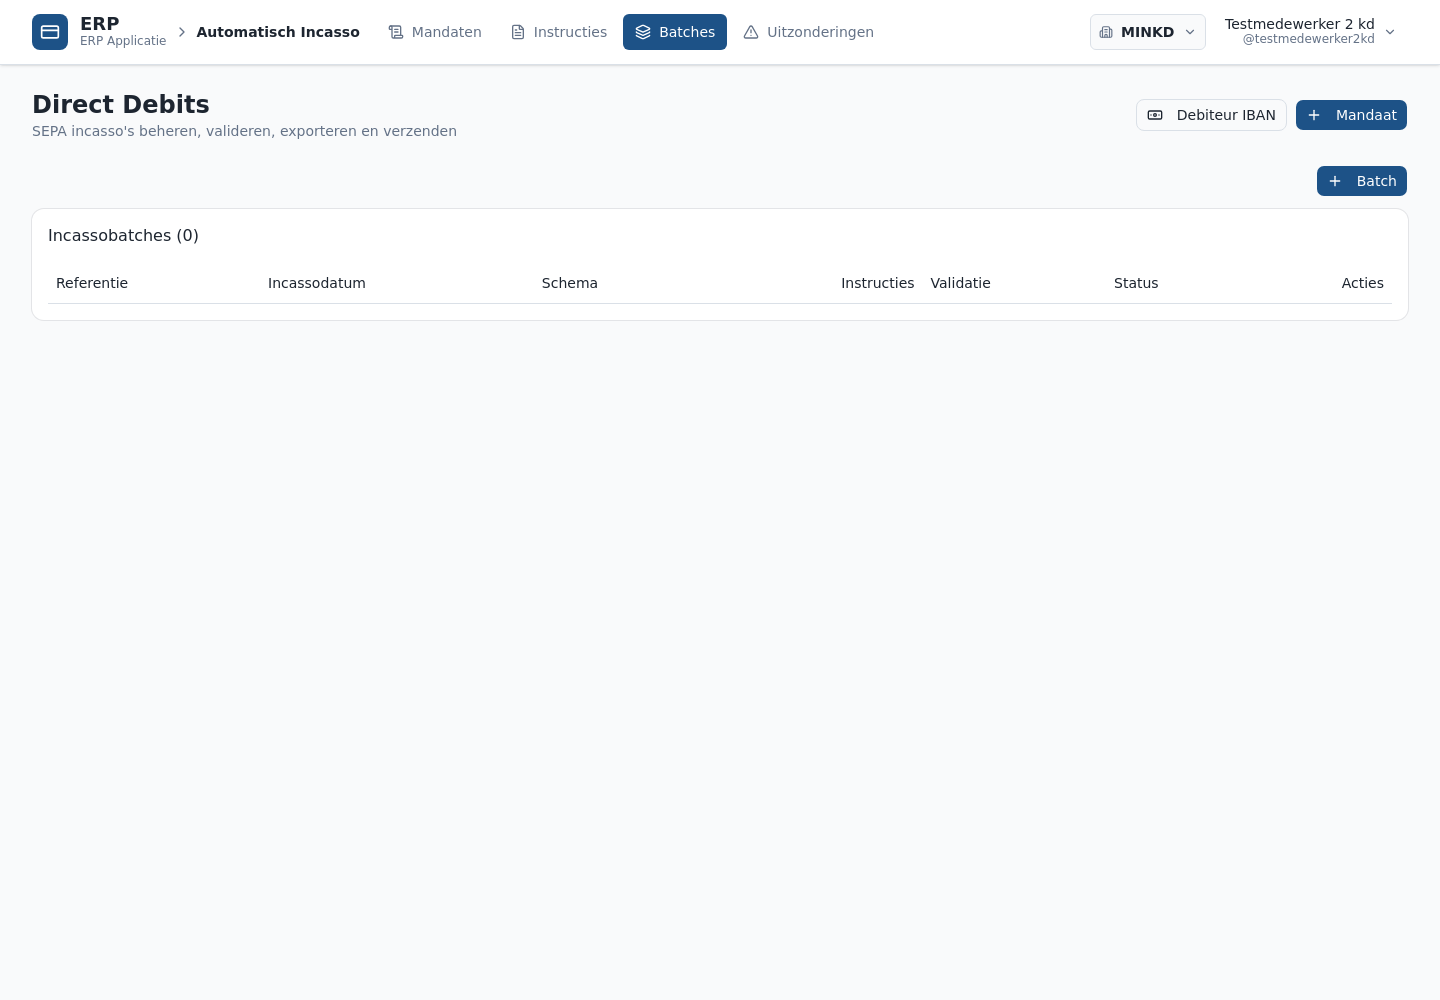Screen dimensions: 1440x1000
Task: Click the plus icon in Mandaat button
Action: click(1314, 115)
